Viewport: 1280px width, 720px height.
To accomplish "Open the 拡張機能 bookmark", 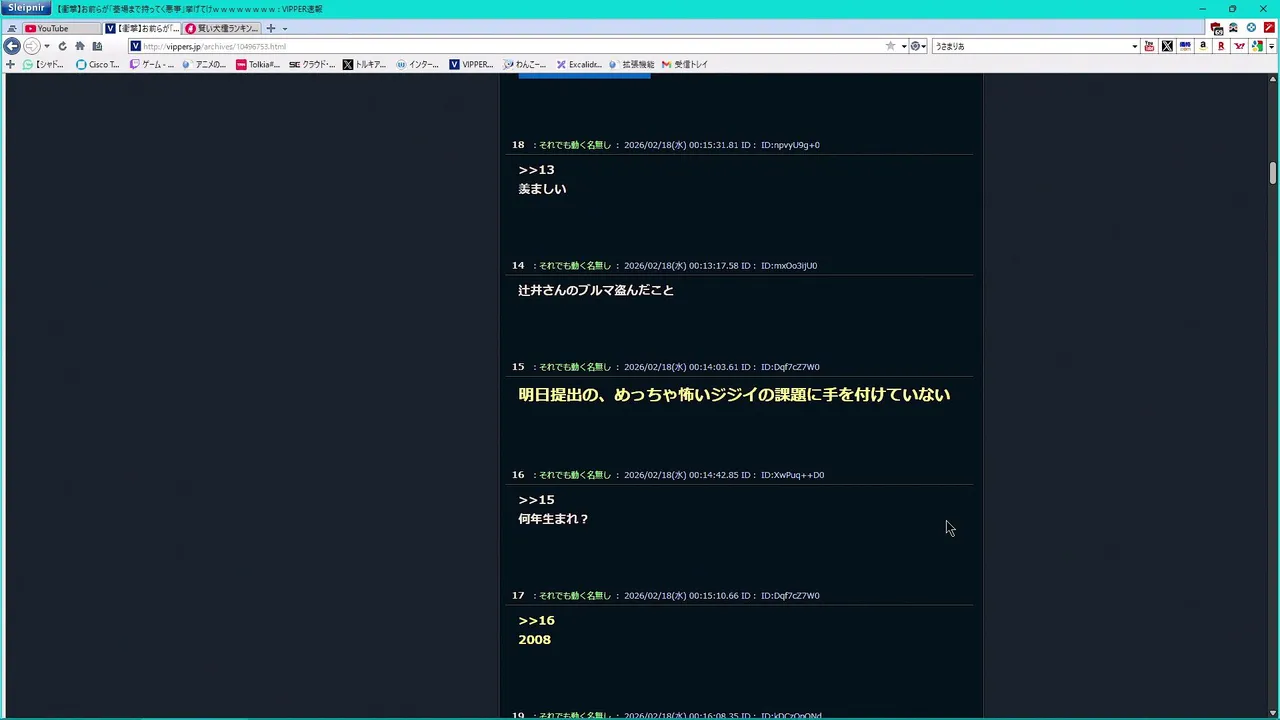I will click(632, 64).
